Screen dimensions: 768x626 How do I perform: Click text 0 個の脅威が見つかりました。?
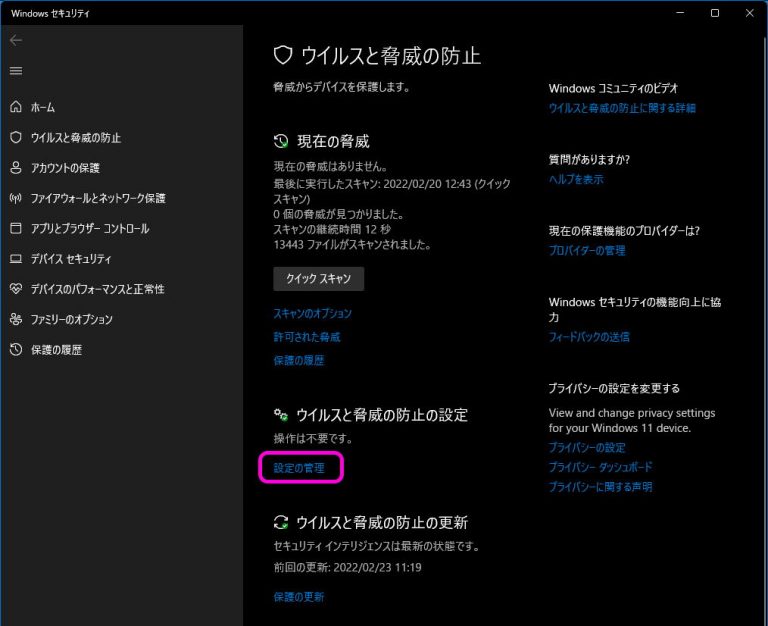pos(338,214)
